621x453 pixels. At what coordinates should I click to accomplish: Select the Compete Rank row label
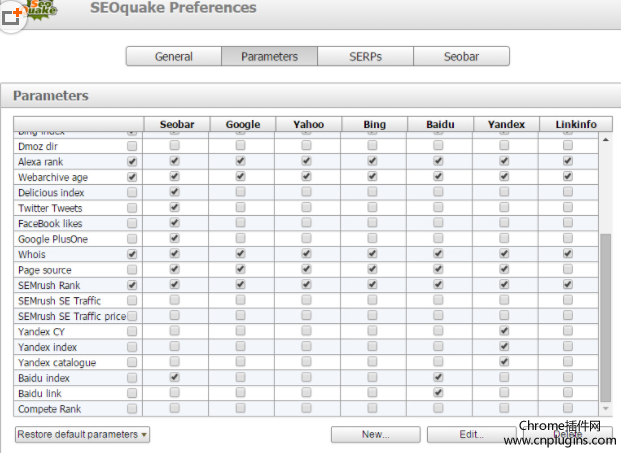point(50,409)
